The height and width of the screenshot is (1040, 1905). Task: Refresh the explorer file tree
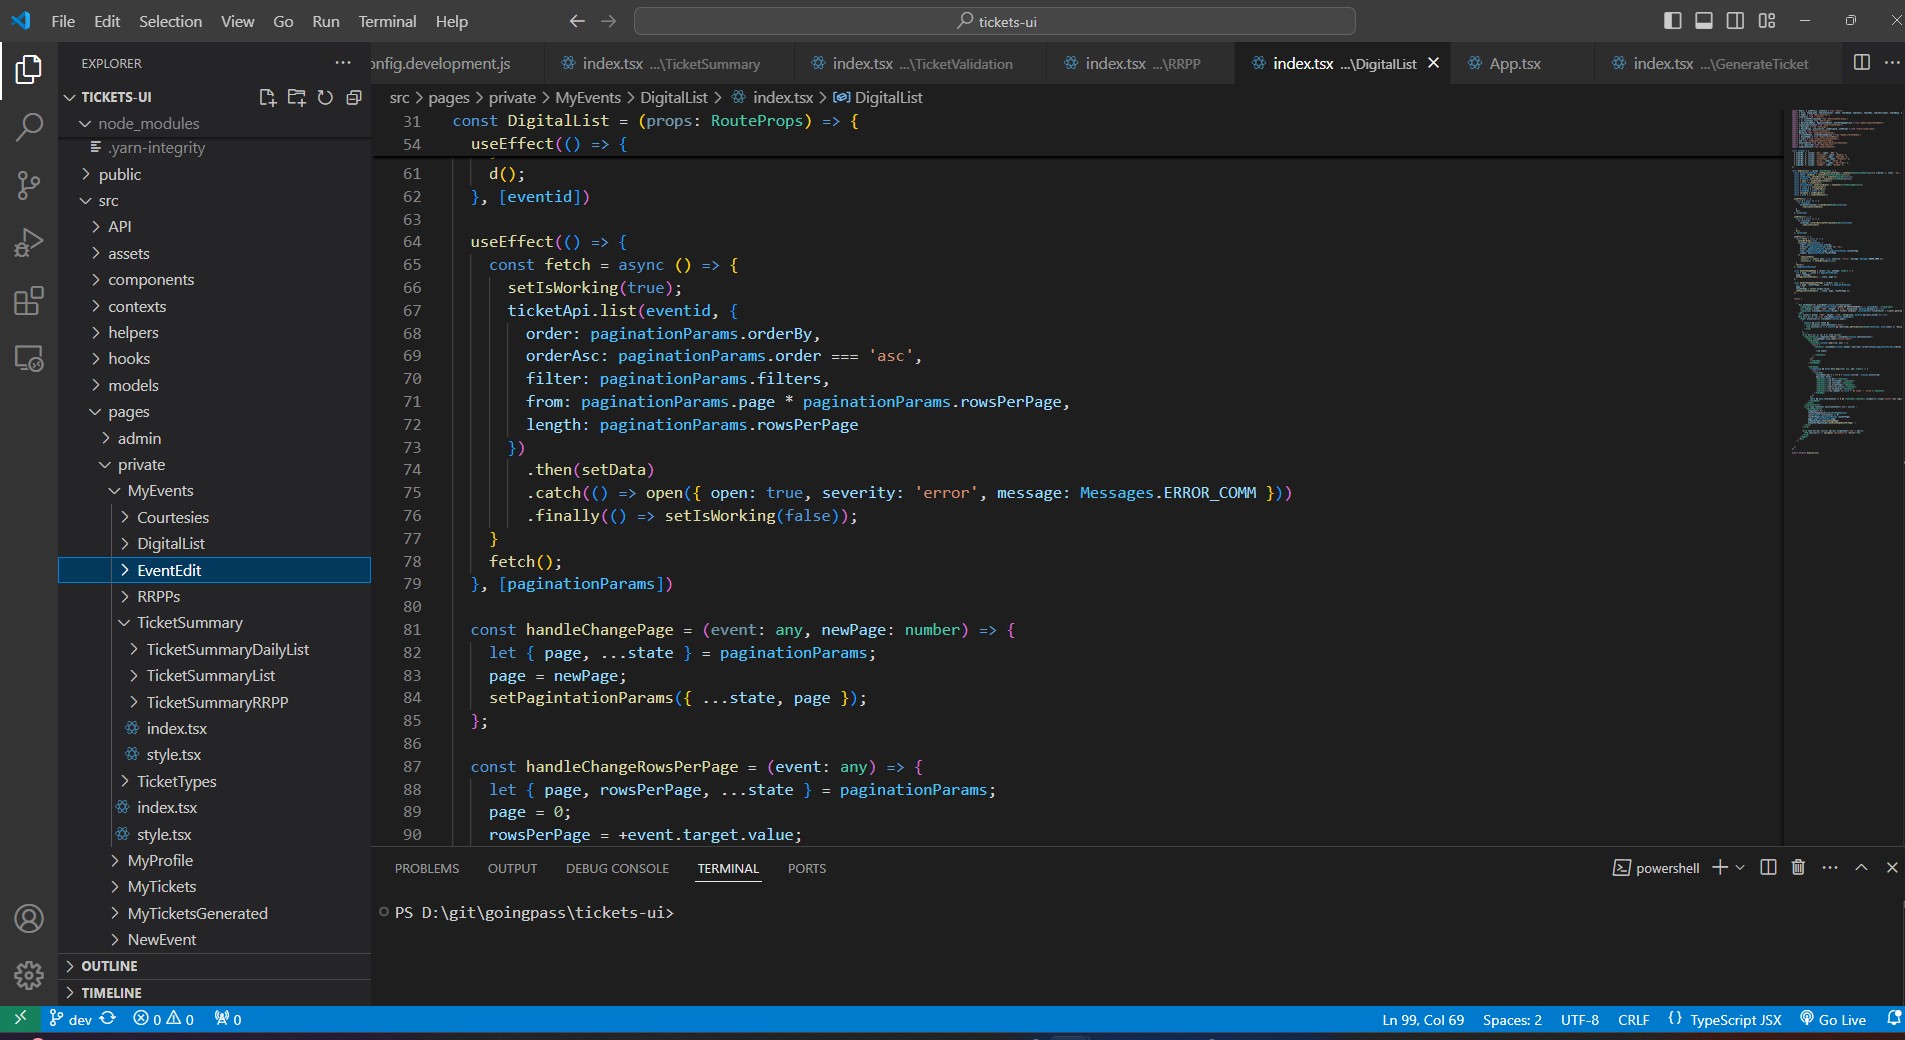pos(325,97)
